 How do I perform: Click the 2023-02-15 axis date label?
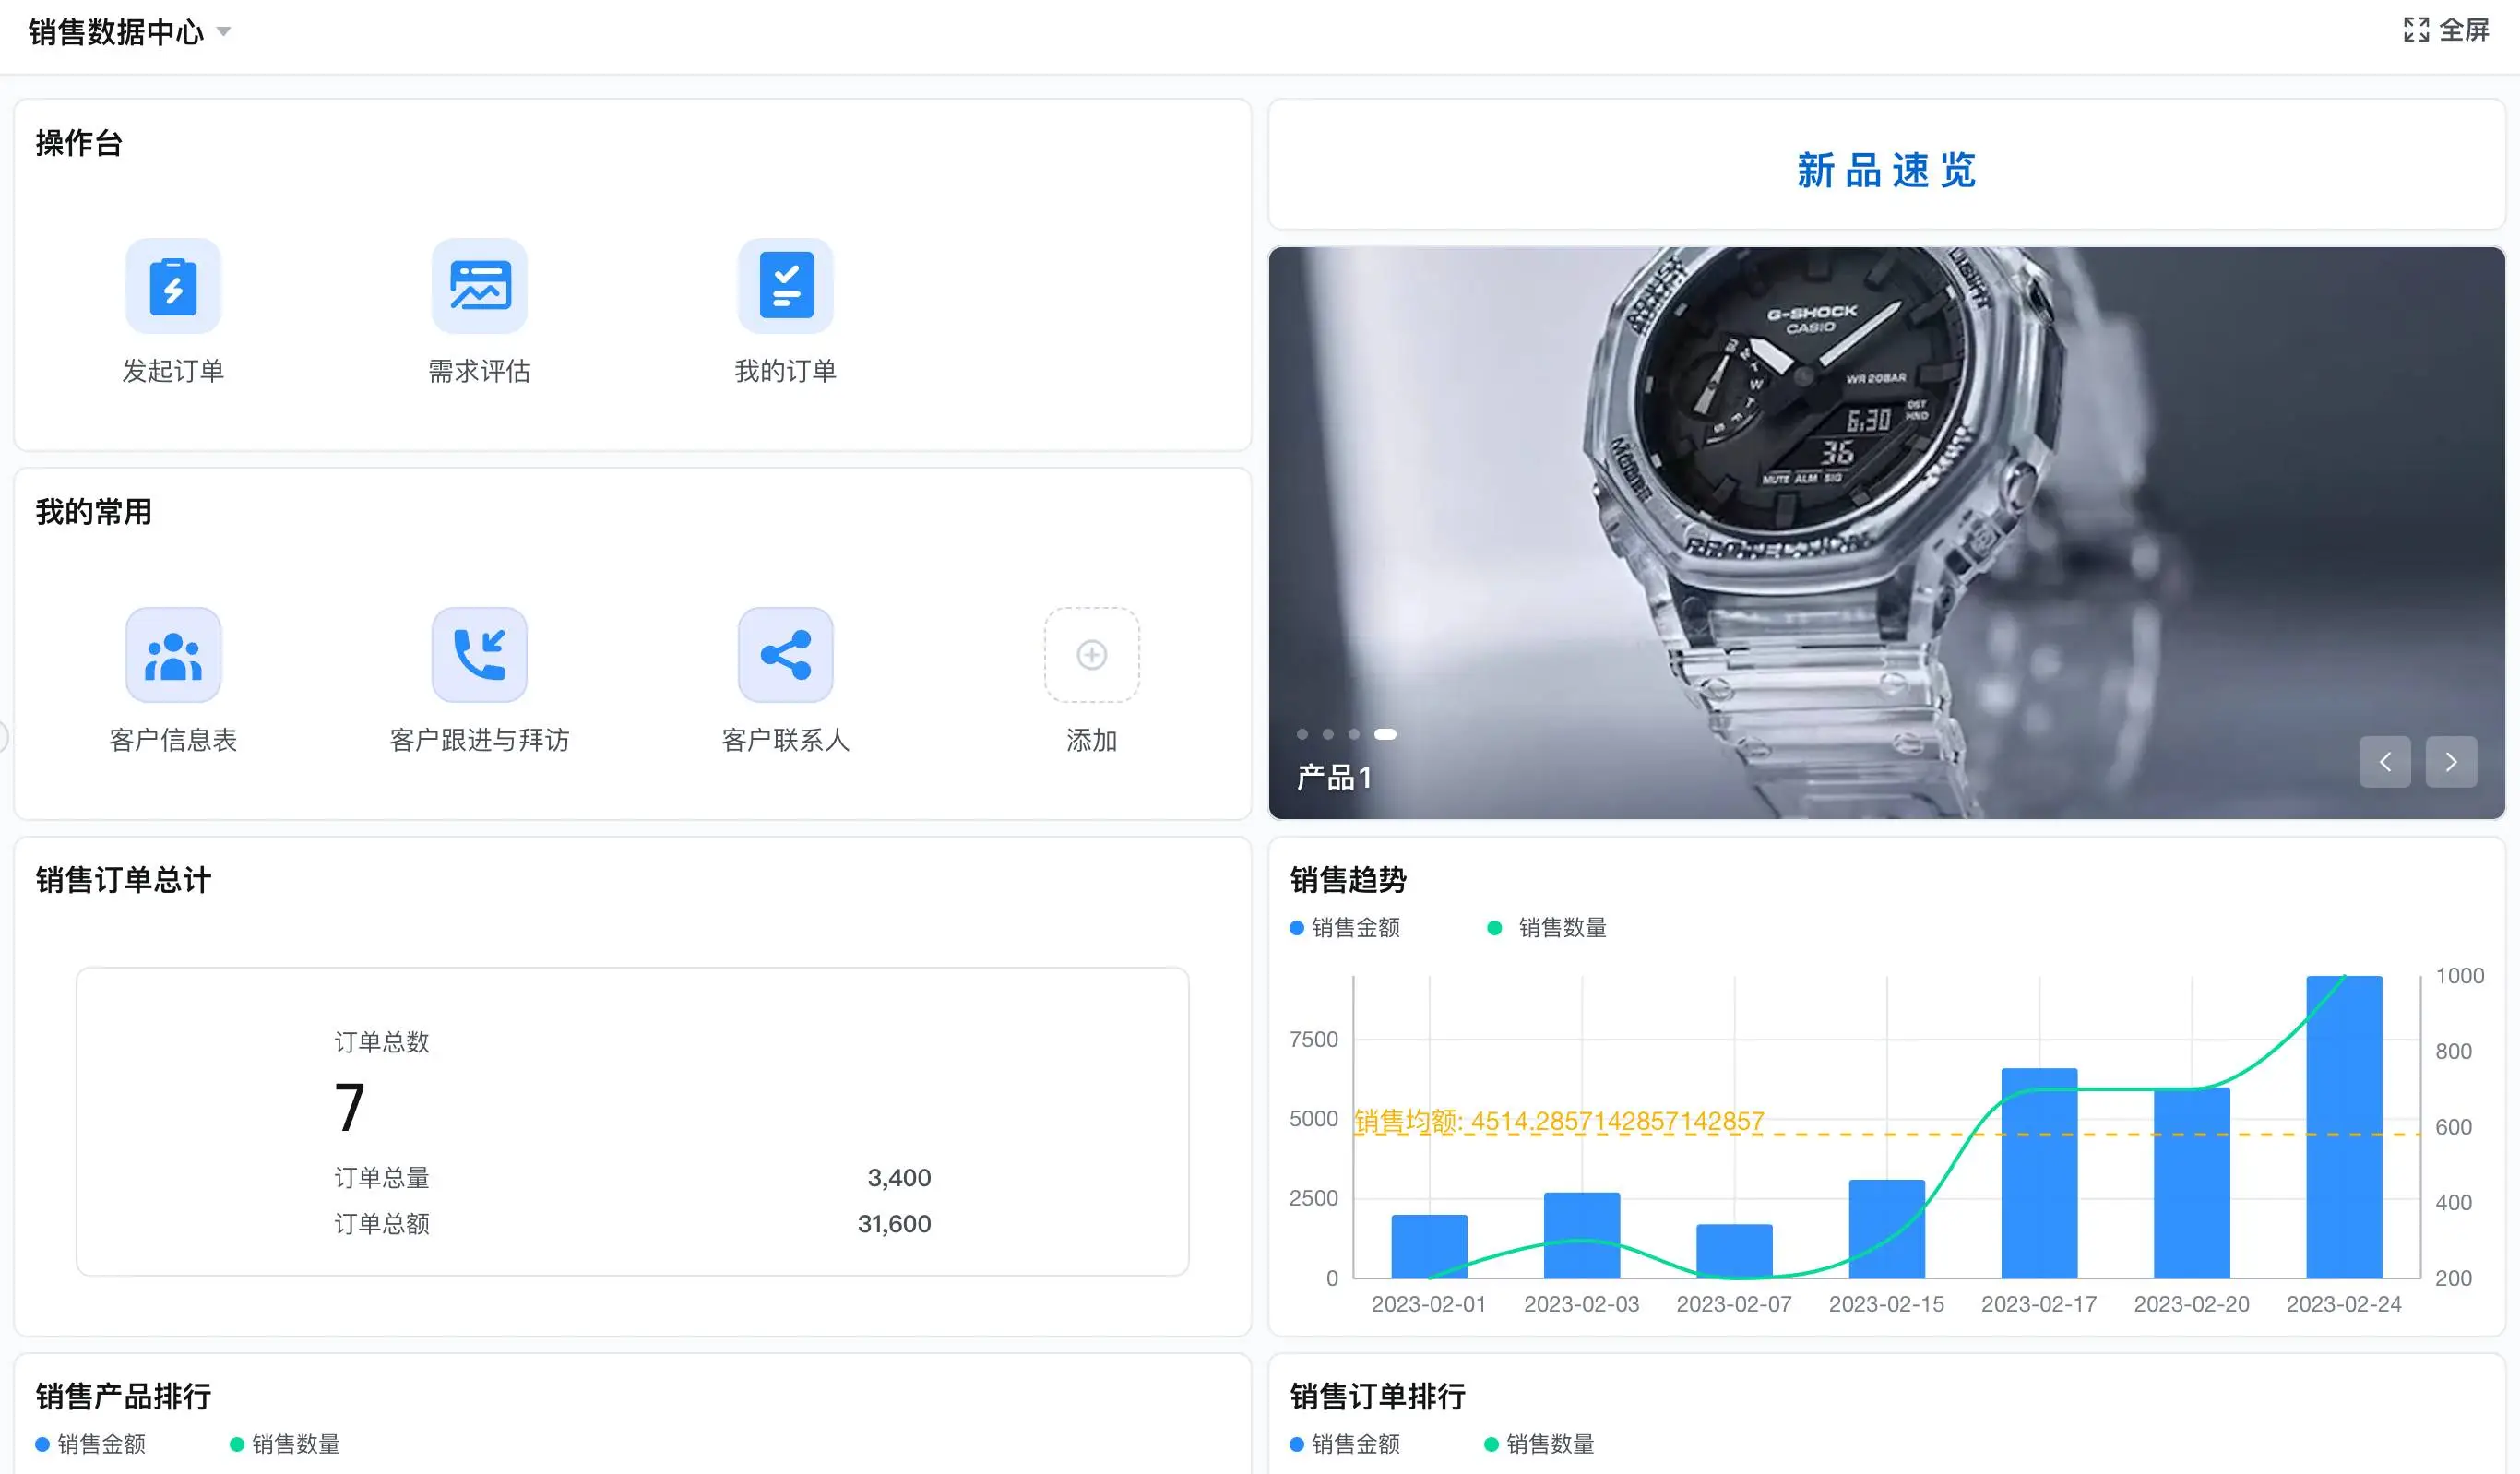point(1886,1304)
